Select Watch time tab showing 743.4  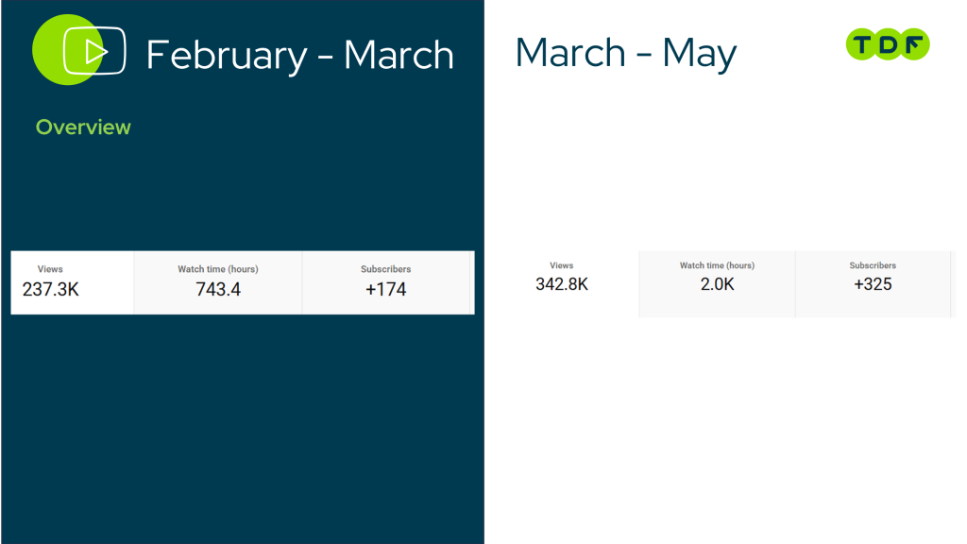(x=218, y=282)
